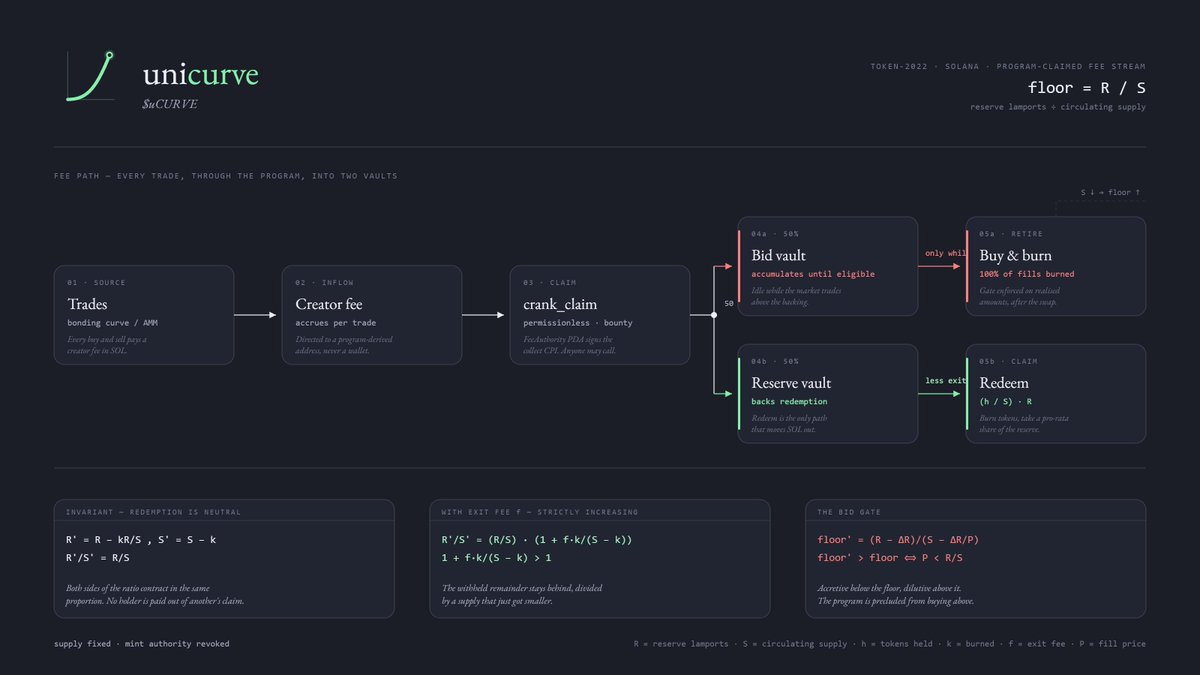Click the "Buy & burn" card title
The width and height of the screenshot is (1200, 675).
pyautogui.click(x=1015, y=255)
